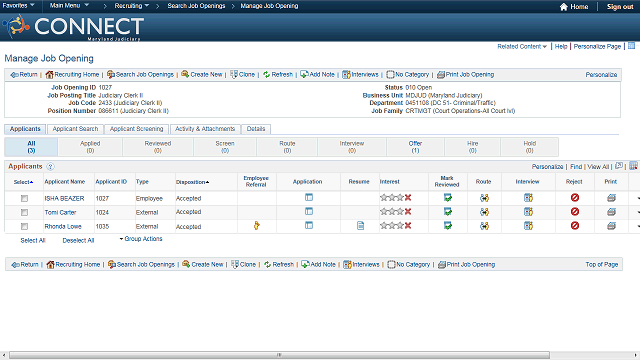Reject applicant Tomi Carter
This screenshot has height=360, width=640.
(x=575, y=211)
